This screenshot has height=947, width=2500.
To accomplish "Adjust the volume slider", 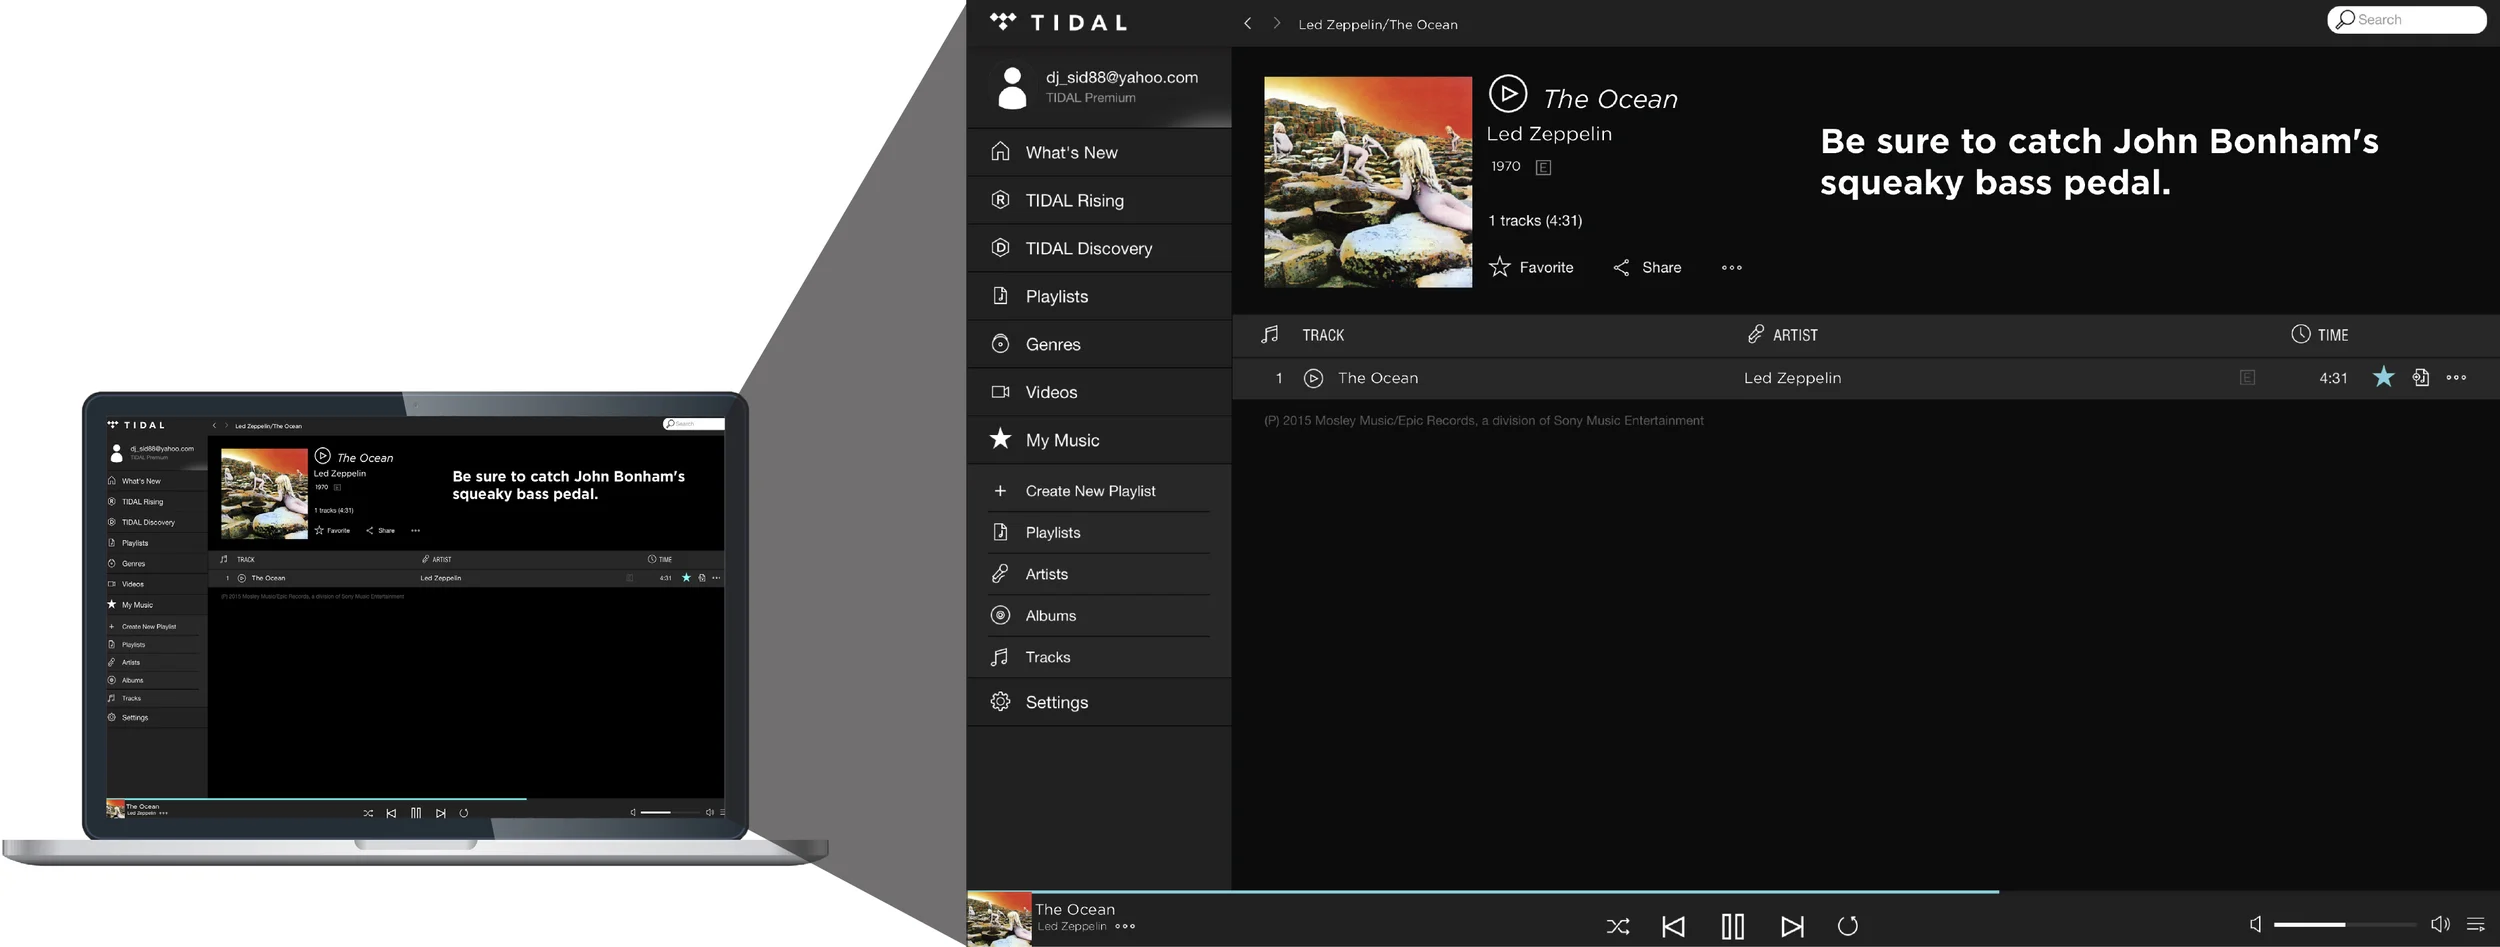I will (x=2344, y=925).
